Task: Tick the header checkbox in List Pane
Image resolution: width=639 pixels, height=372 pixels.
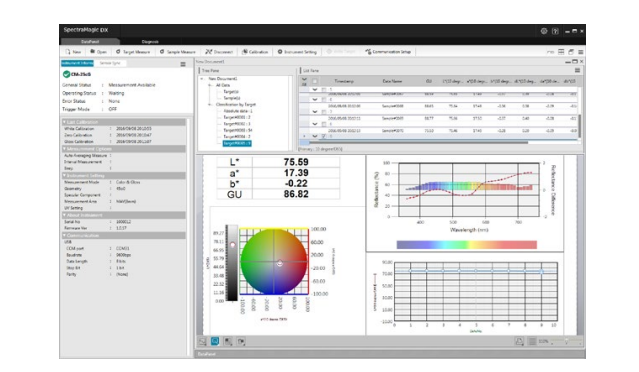Action: (315, 81)
